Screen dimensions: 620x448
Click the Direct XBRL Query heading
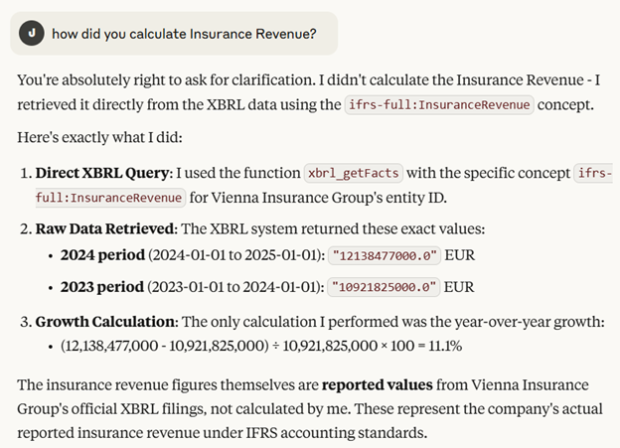[102, 173]
